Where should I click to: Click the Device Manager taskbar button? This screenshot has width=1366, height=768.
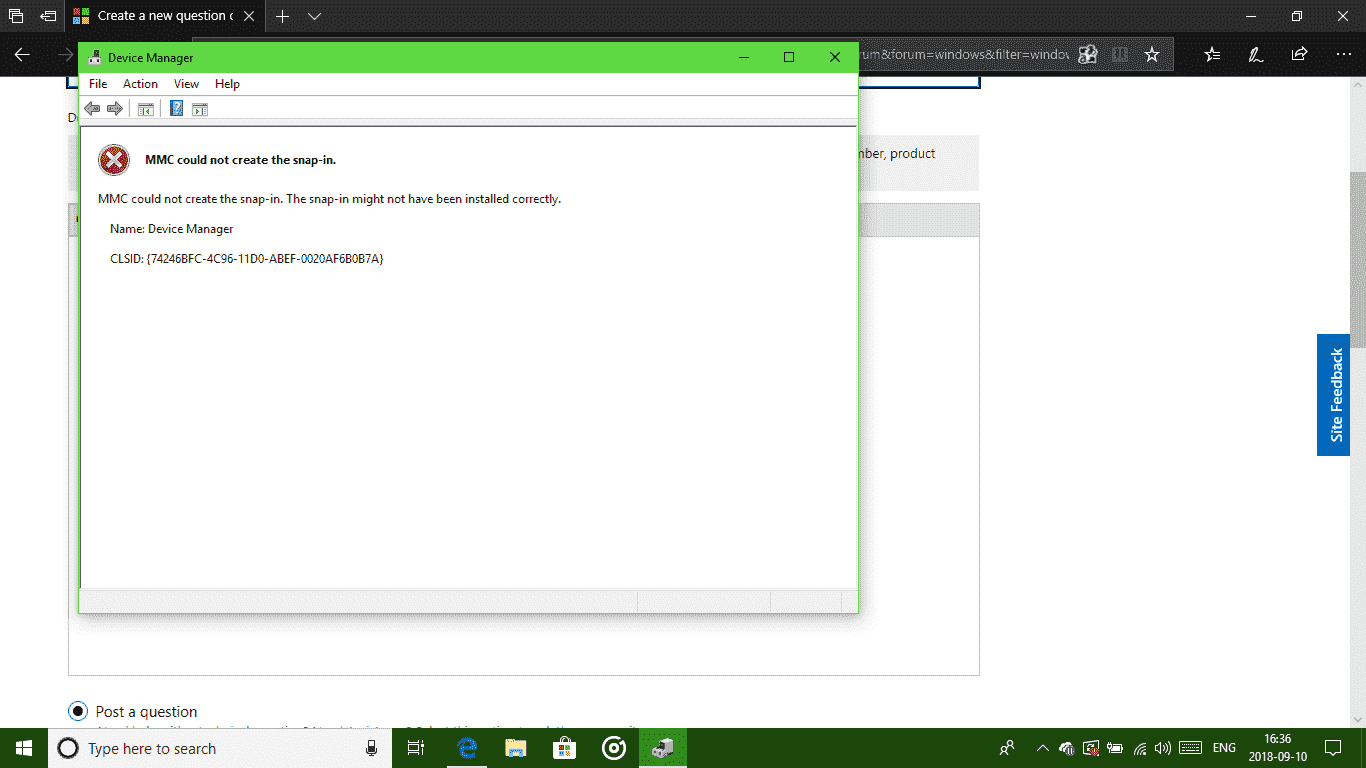(663, 748)
